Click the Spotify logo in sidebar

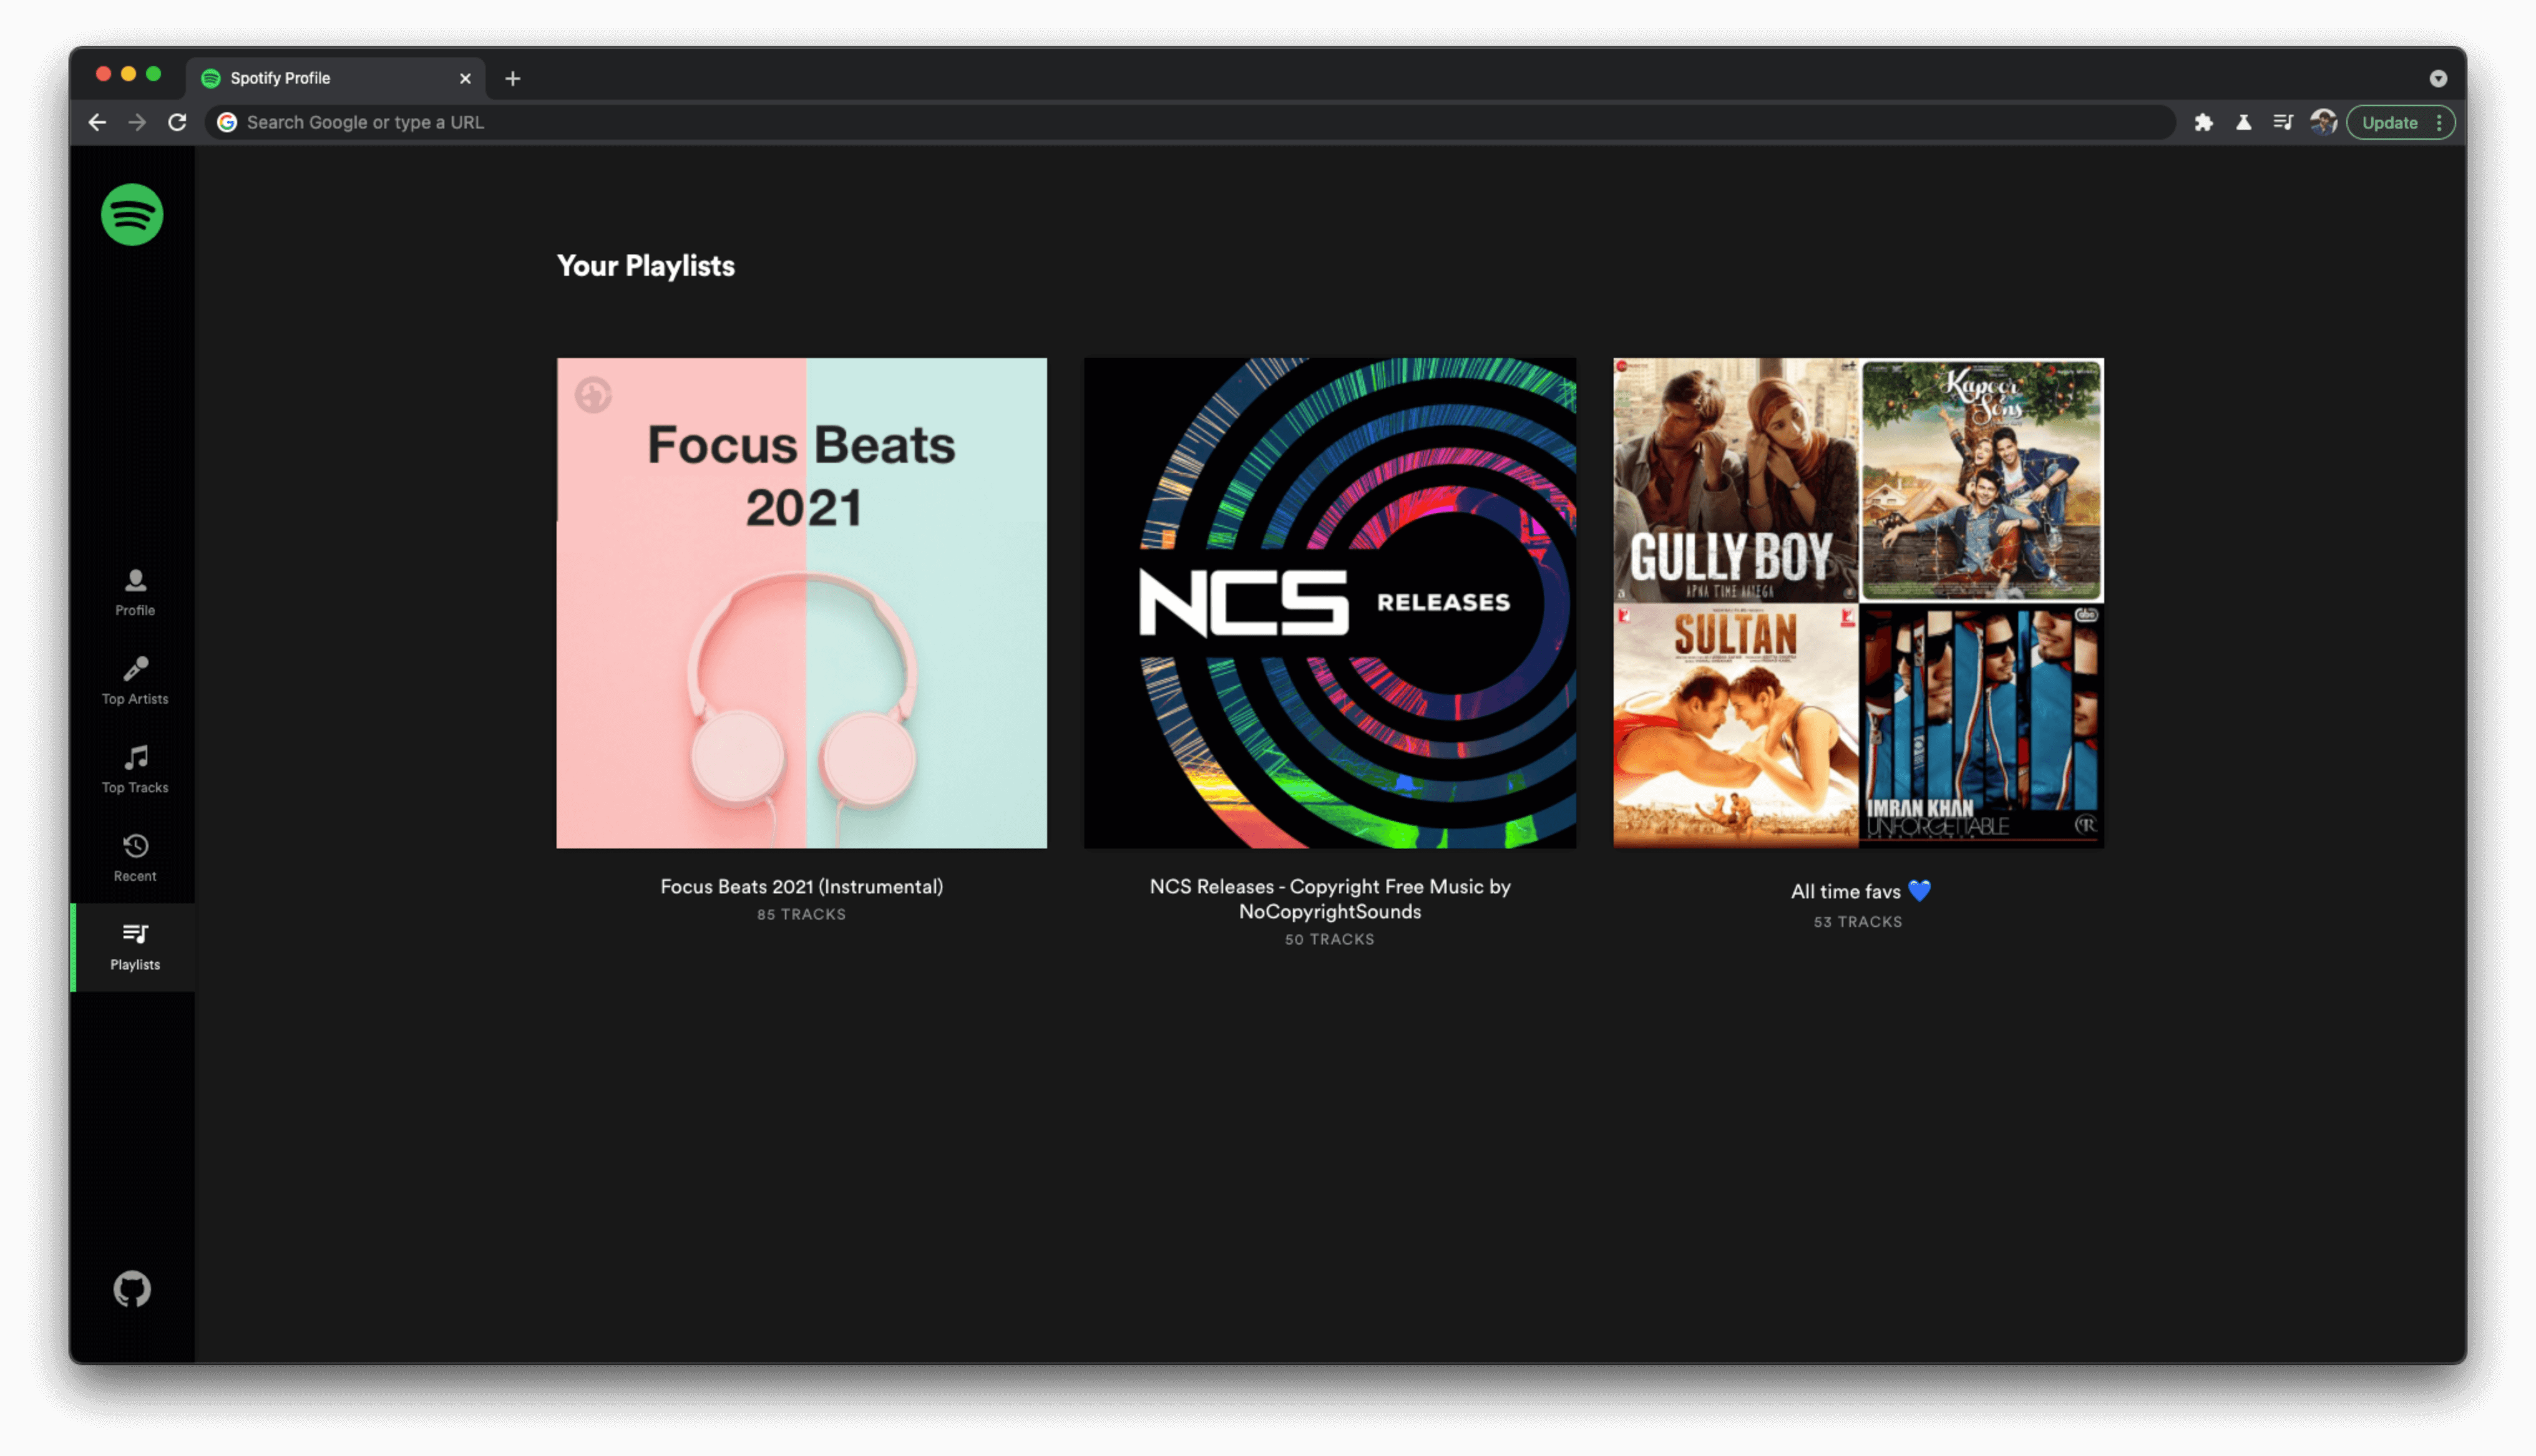(132, 214)
